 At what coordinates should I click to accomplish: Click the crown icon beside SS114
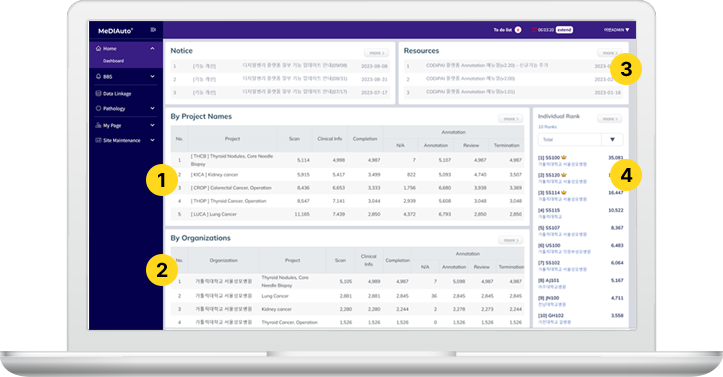click(x=564, y=193)
